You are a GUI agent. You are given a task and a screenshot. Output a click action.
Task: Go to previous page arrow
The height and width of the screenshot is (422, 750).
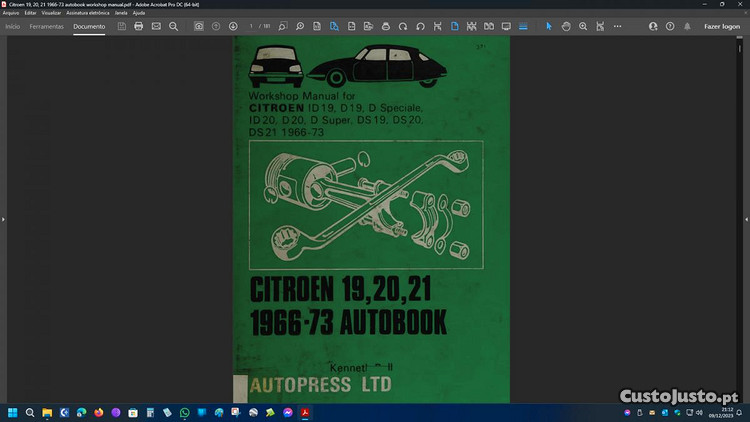216,26
